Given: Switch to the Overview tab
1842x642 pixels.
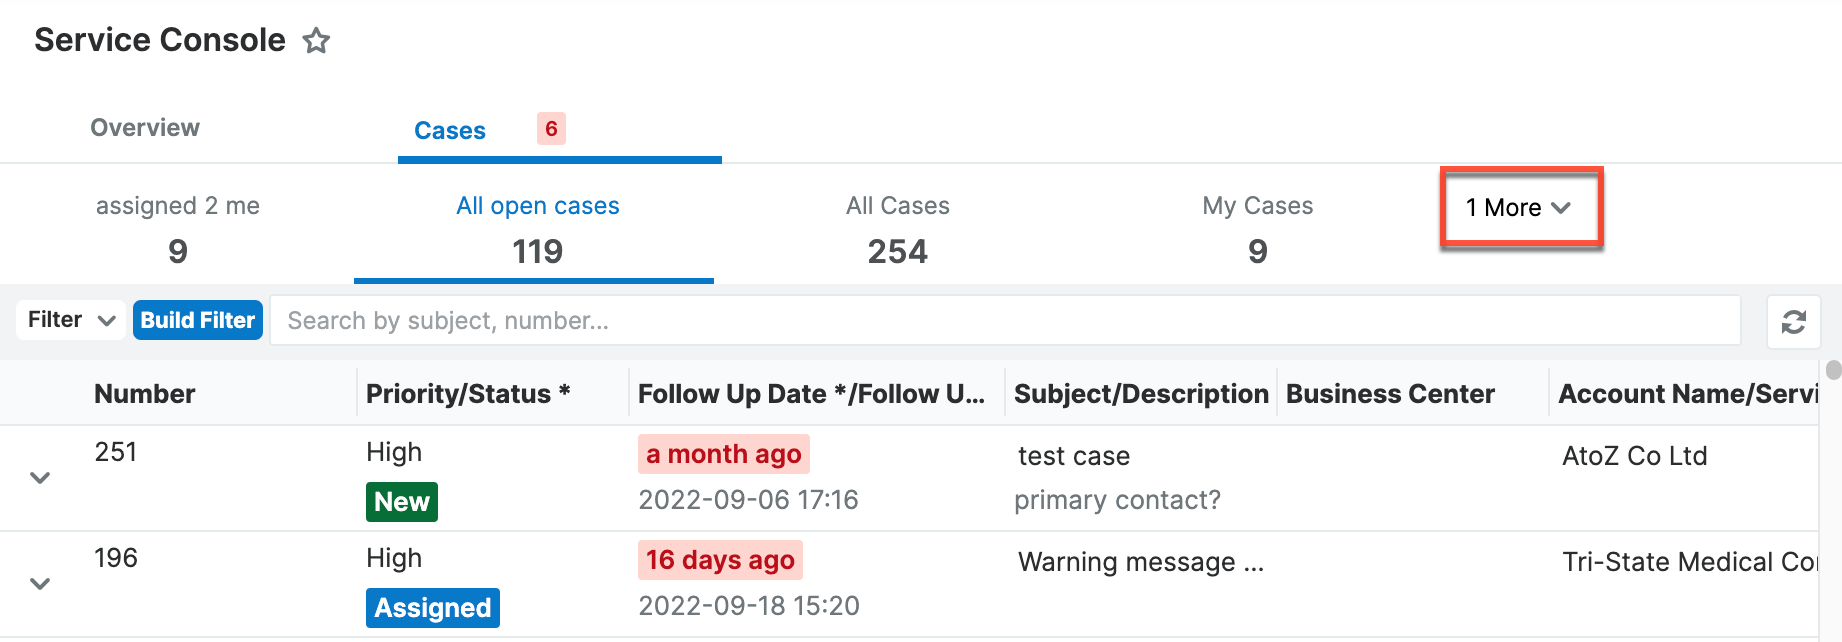Looking at the screenshot, I should coord(145,128).
